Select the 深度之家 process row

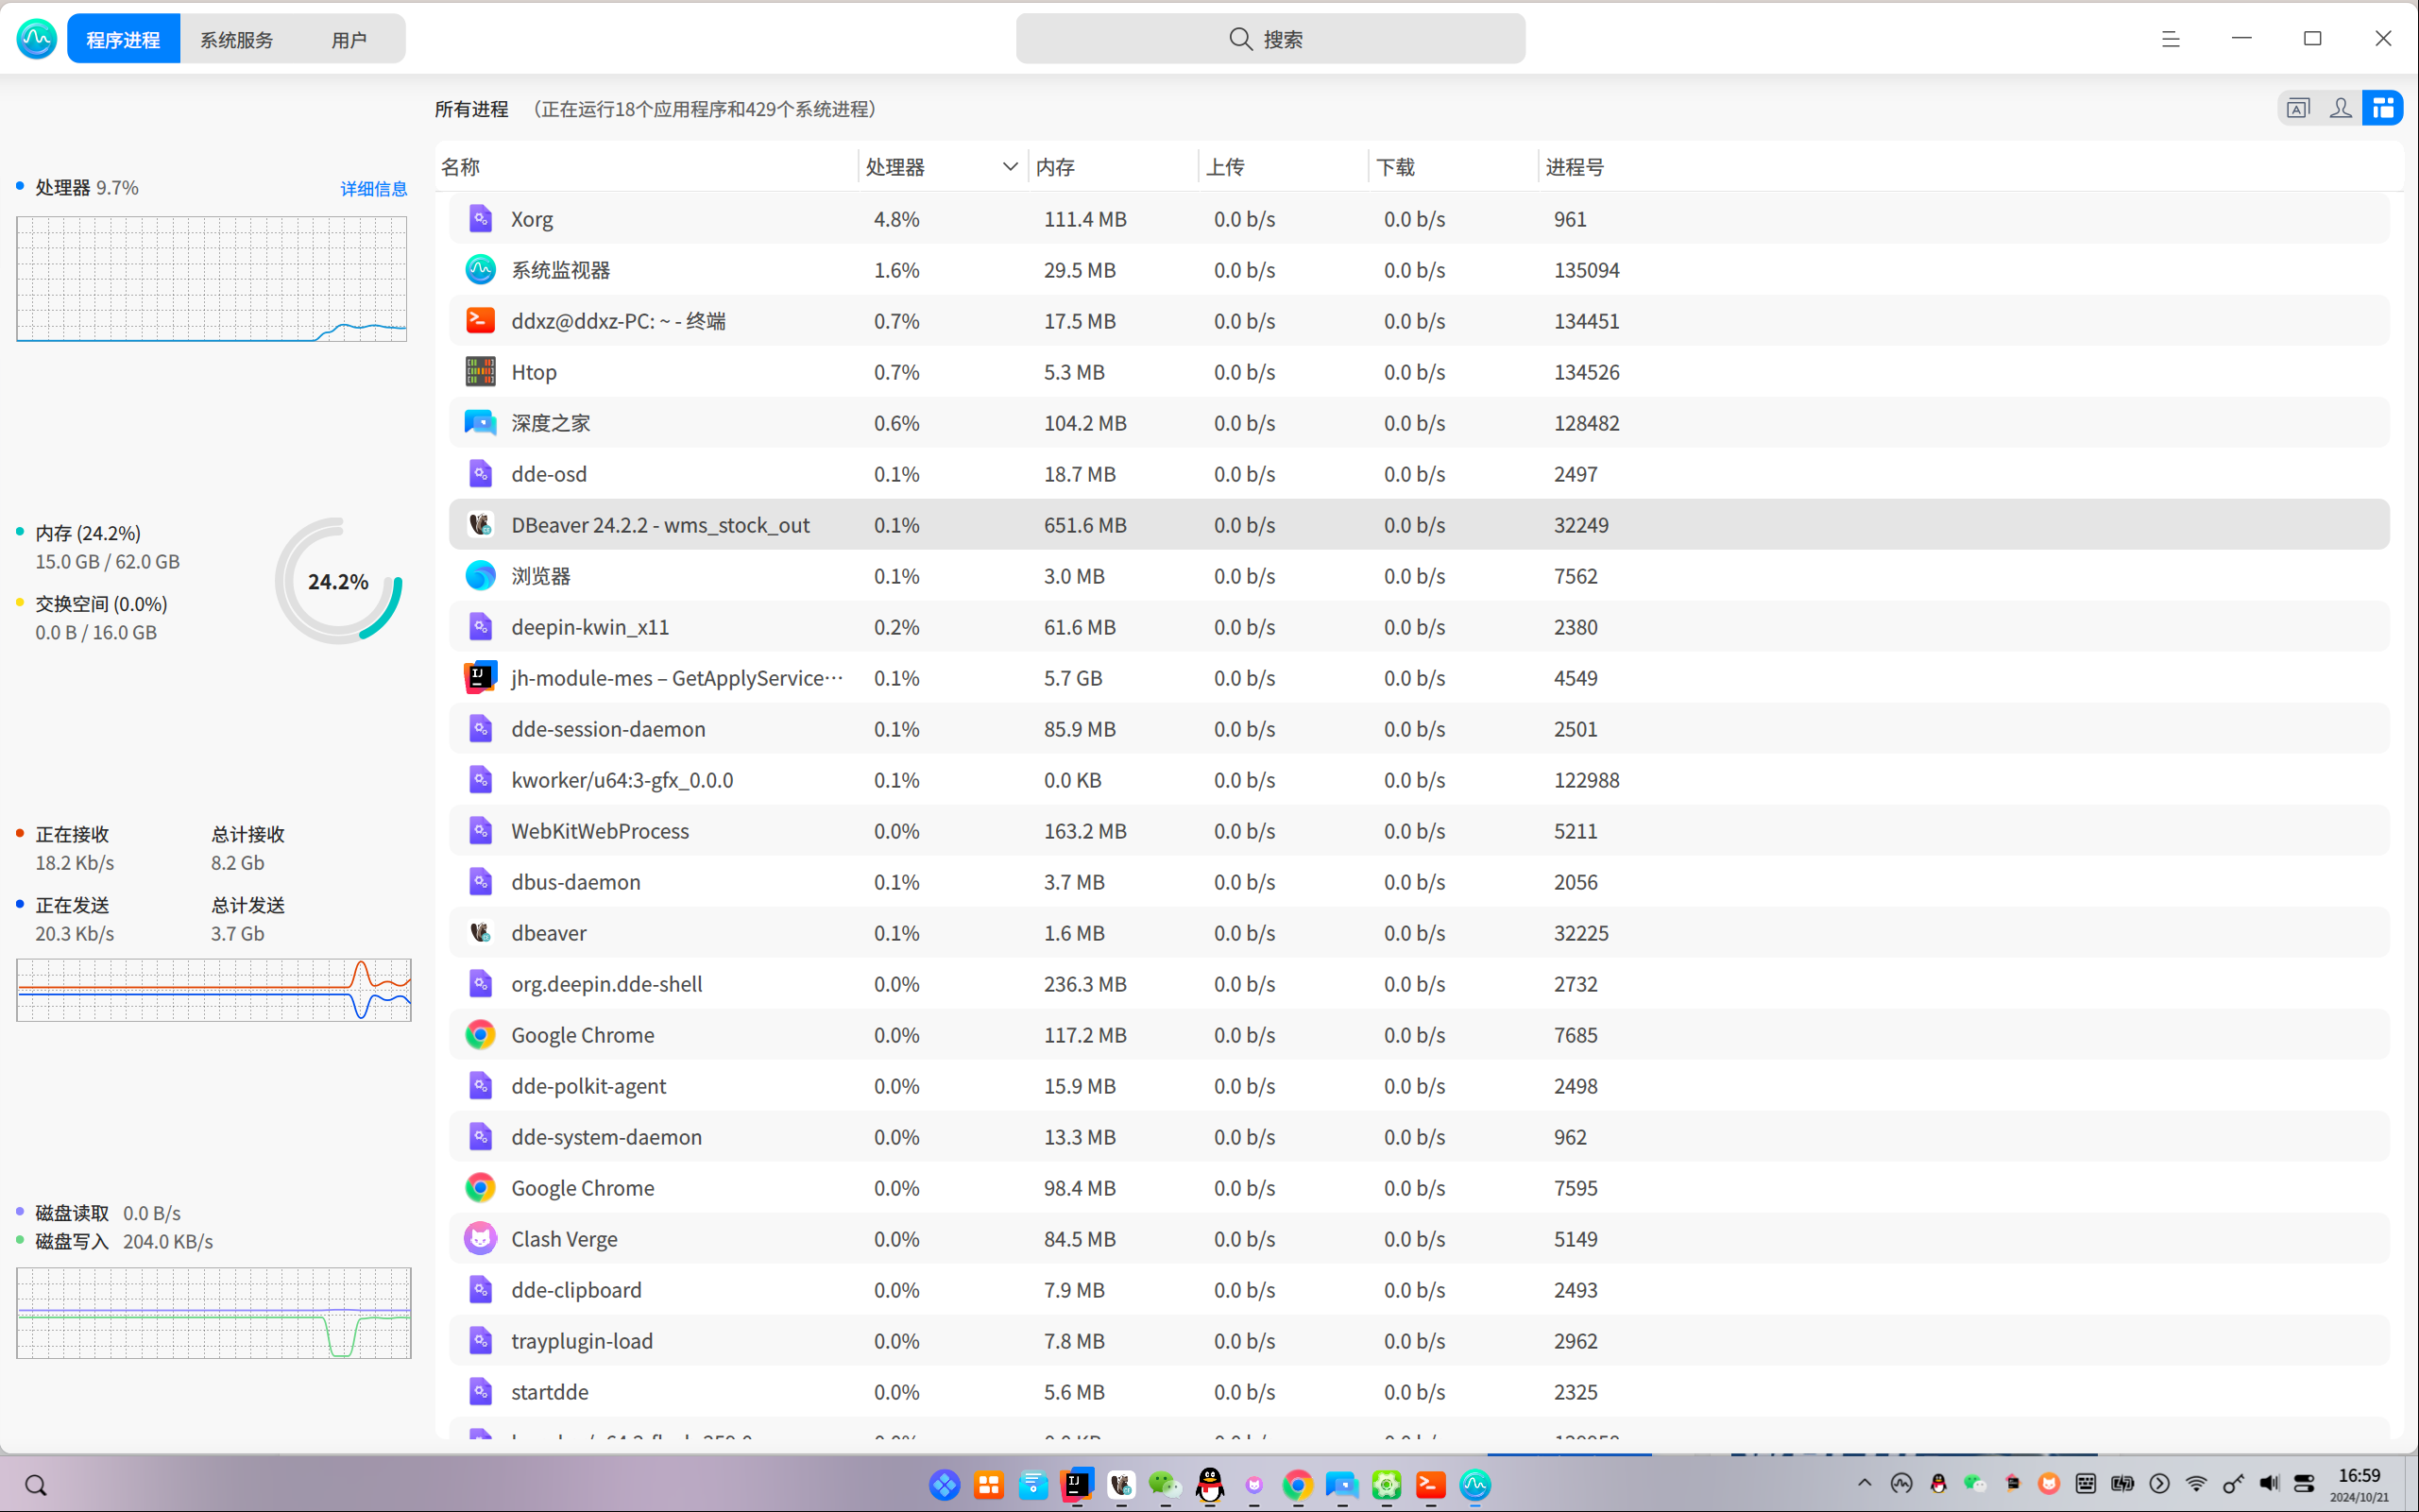[1419, 423]
